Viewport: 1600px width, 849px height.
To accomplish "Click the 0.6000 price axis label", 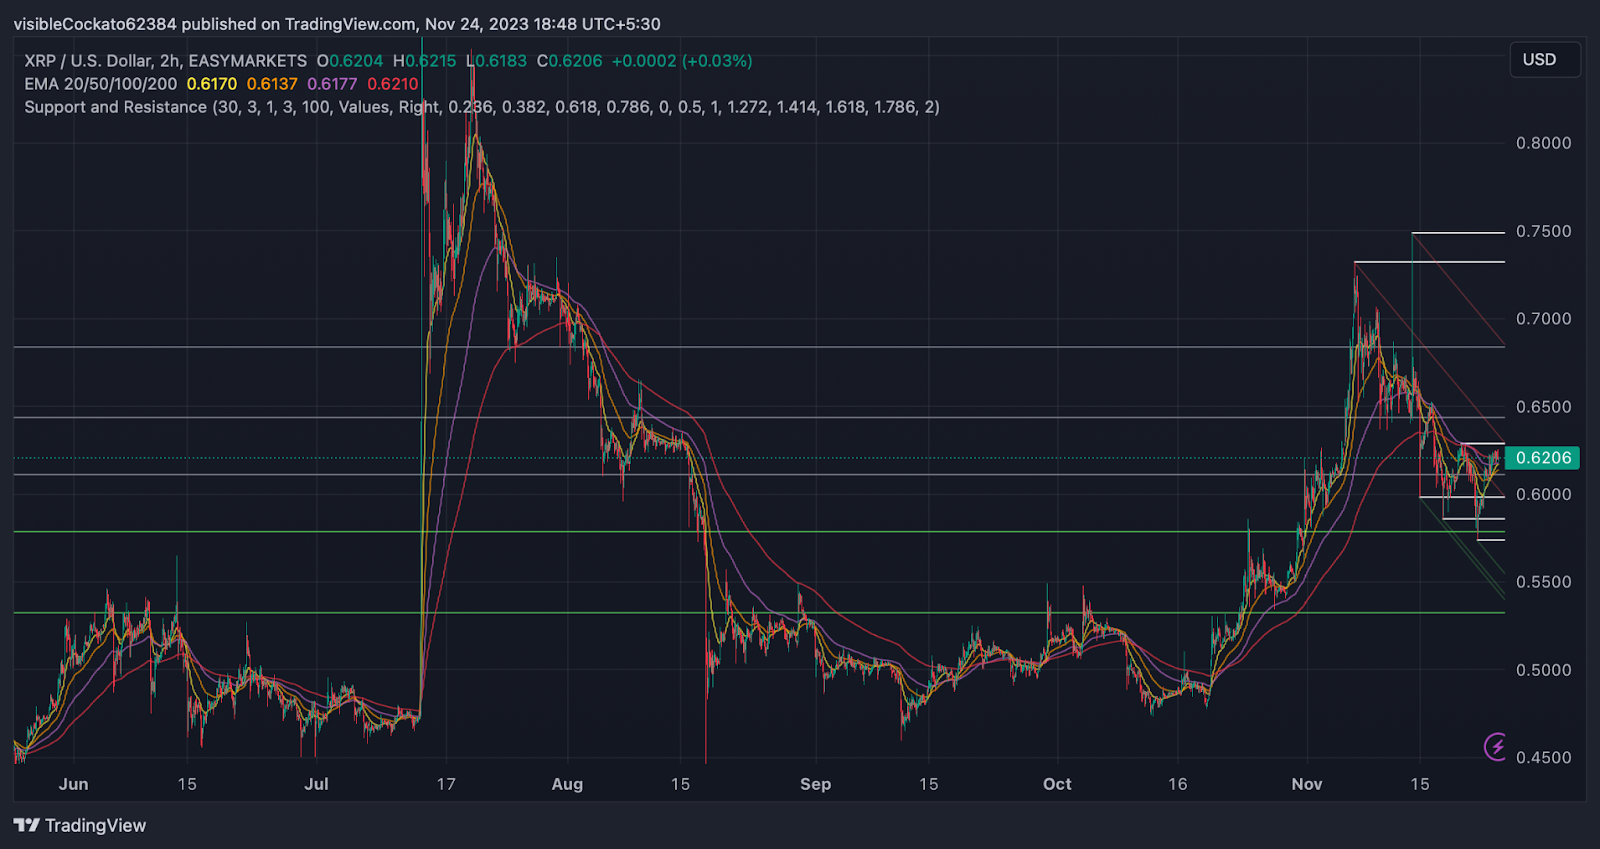I will pyautogui.click(x=1544, y=494).
